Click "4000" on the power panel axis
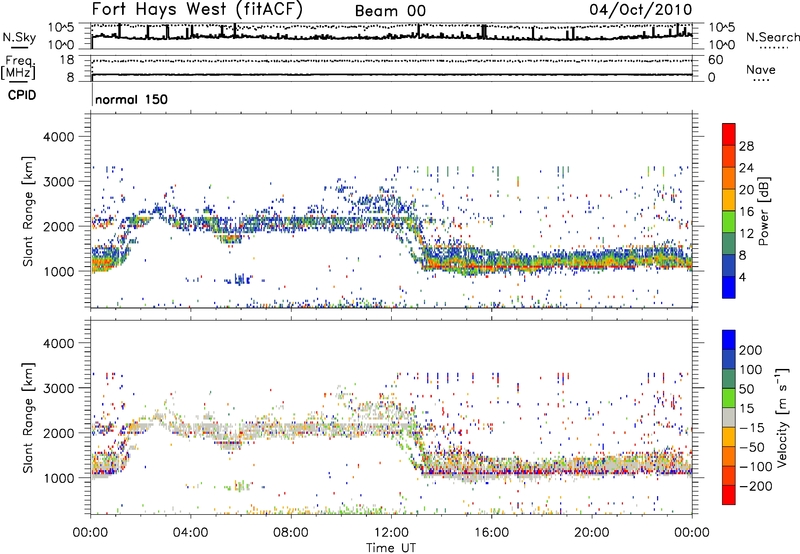Viewport: 800px width, 554px height. [x=58, y=137]
